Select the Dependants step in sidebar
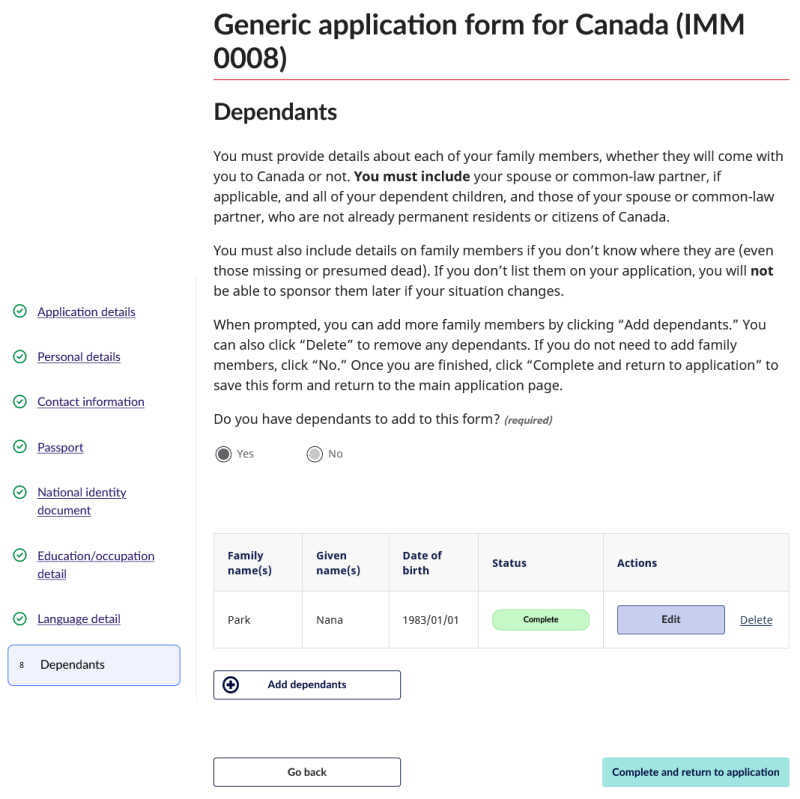 point(93,665)
